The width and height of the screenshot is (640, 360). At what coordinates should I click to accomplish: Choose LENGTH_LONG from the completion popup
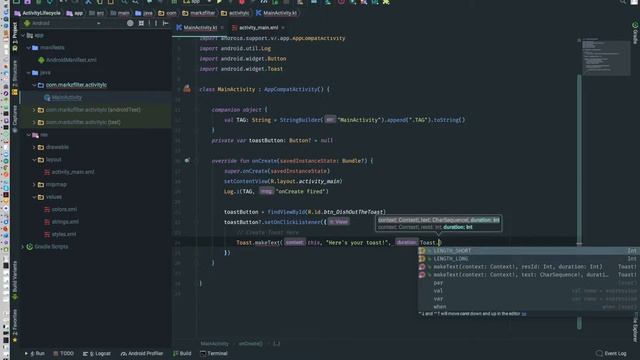[x=528, y=259]
